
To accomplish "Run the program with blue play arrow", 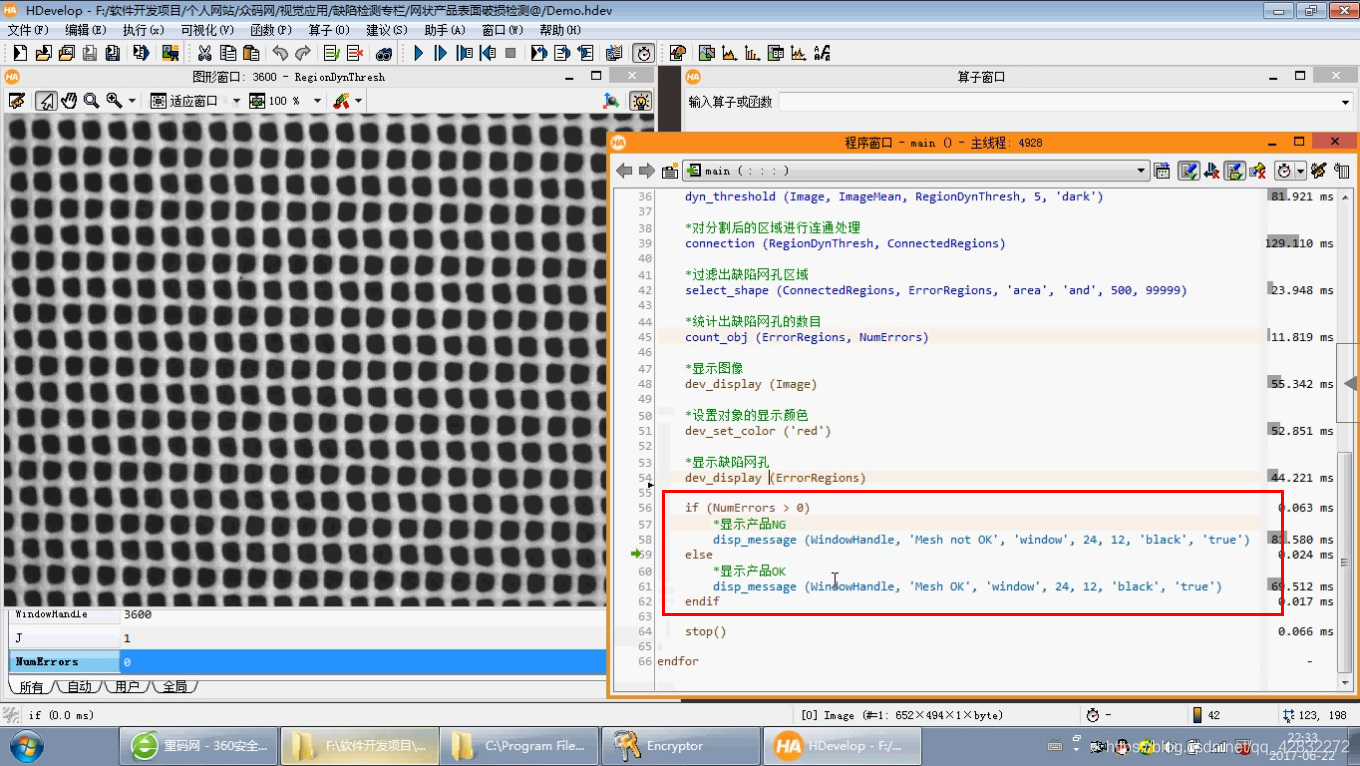I will [x=419, y=53].
